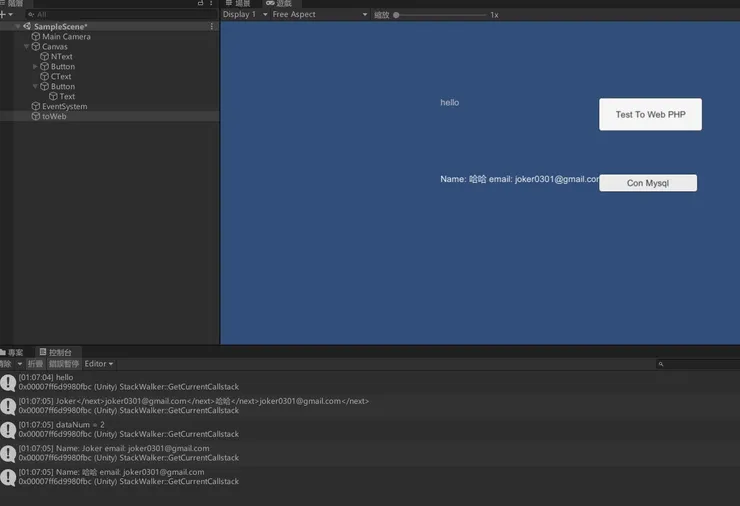The width and height of the screenshot is (740, 506).
Task: Select the NText object row
Action: pos(109,56)
